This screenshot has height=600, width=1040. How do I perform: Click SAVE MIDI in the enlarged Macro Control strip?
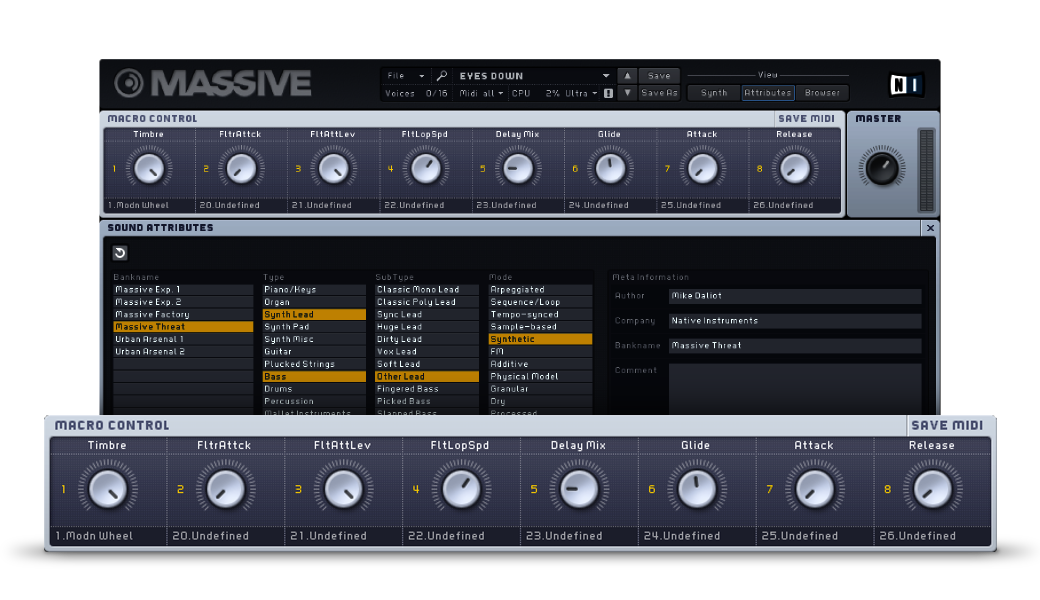947,426
